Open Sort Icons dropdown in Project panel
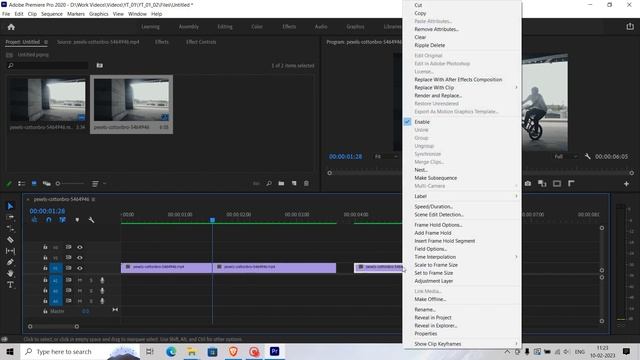Viewport: 640px width, 360px height. click(98, 184)
